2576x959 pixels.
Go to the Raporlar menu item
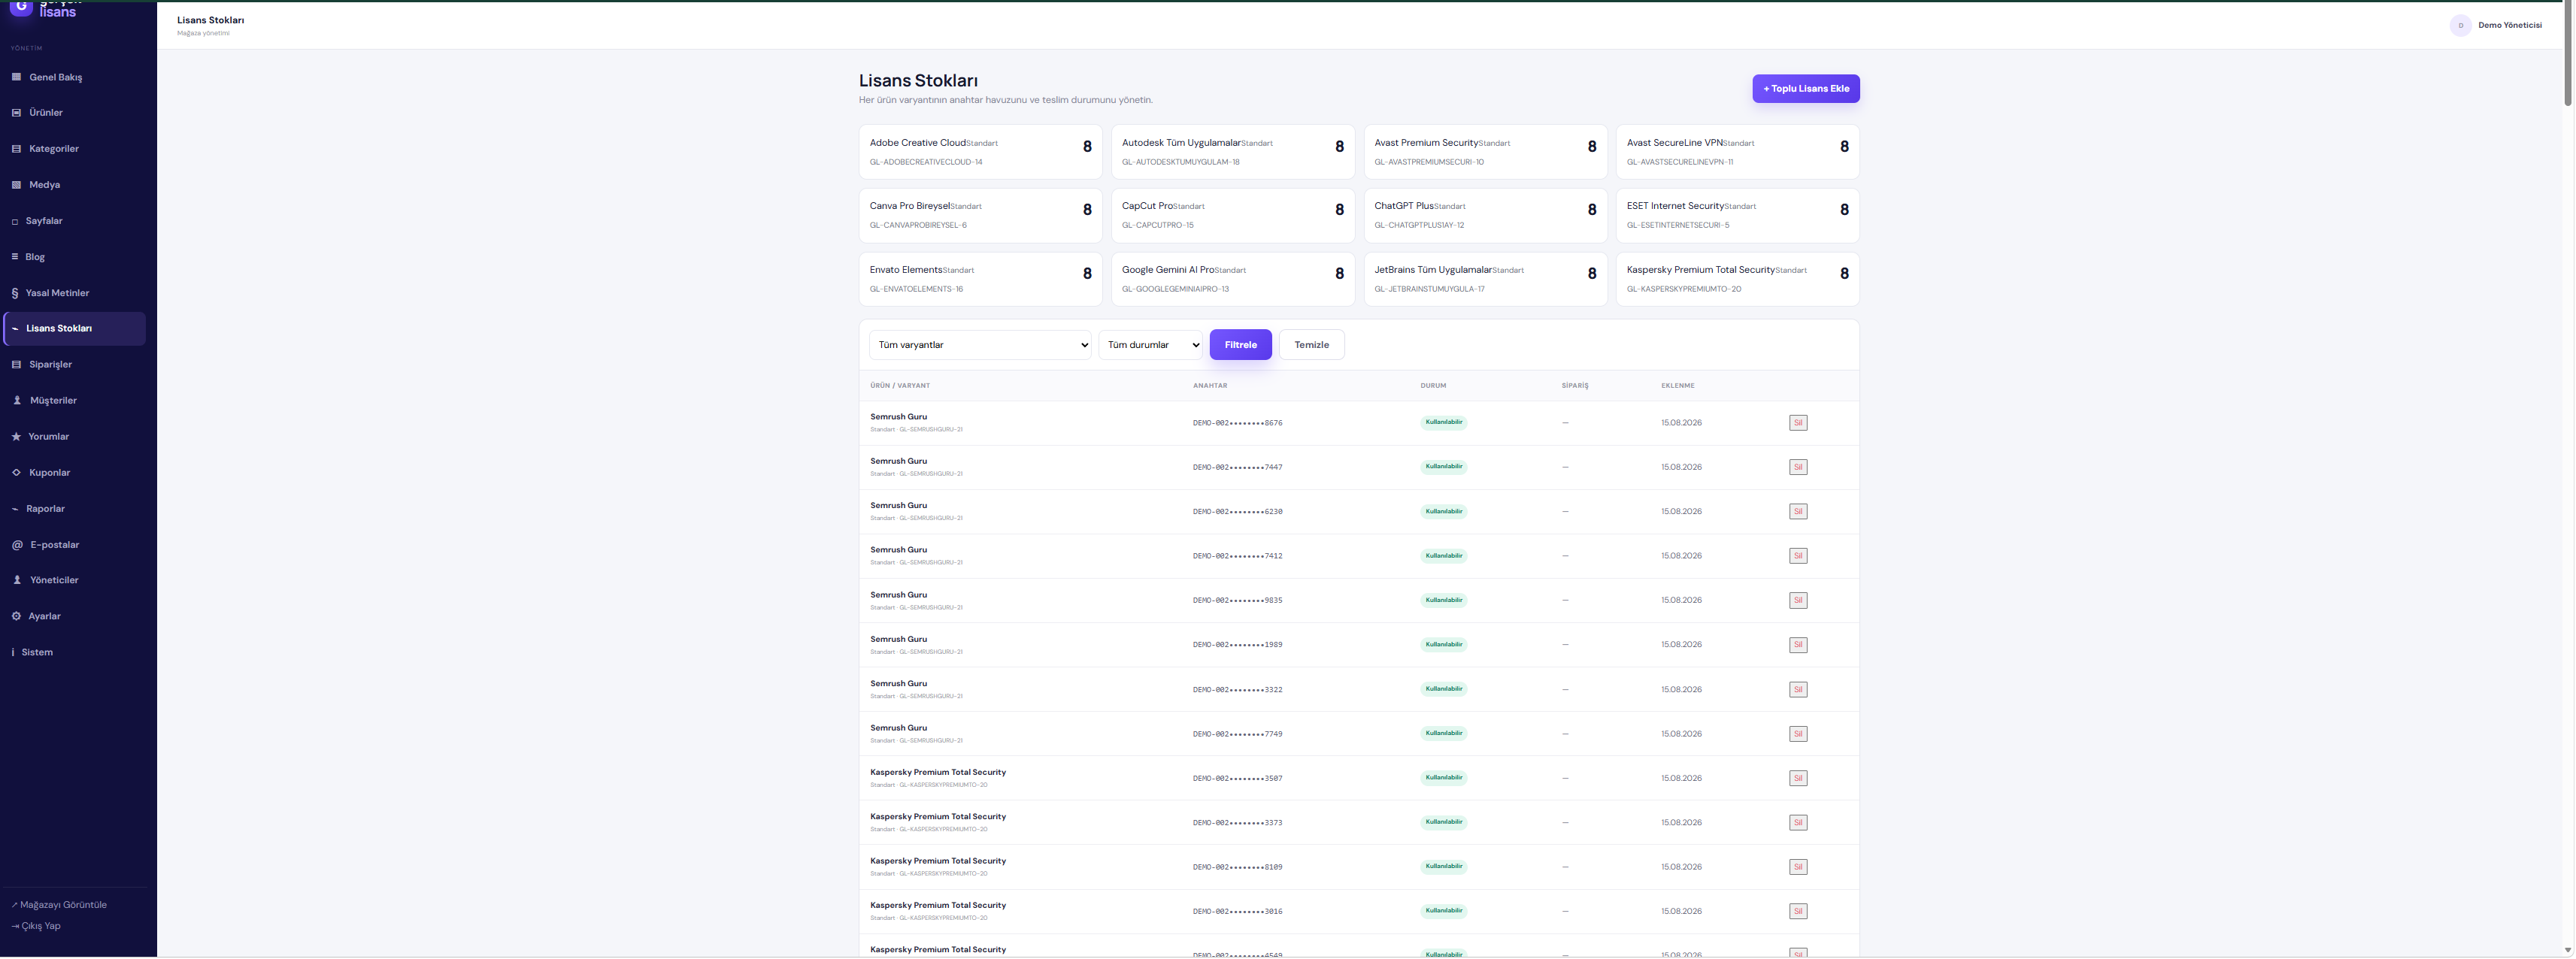(x=75, y=509)
